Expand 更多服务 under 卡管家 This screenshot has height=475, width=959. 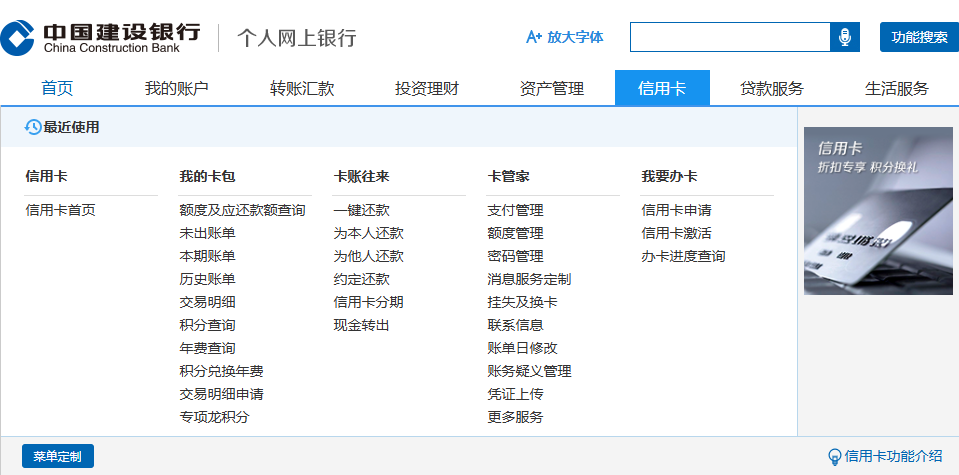[515, 417]
